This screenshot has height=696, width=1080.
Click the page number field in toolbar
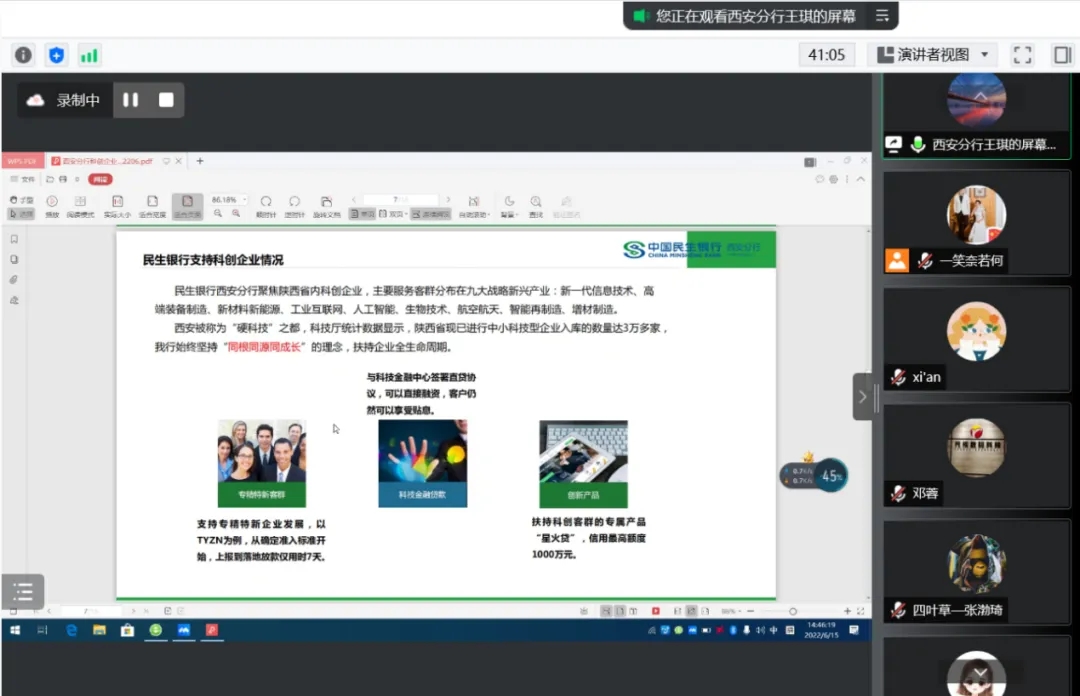tap(401, 200)
